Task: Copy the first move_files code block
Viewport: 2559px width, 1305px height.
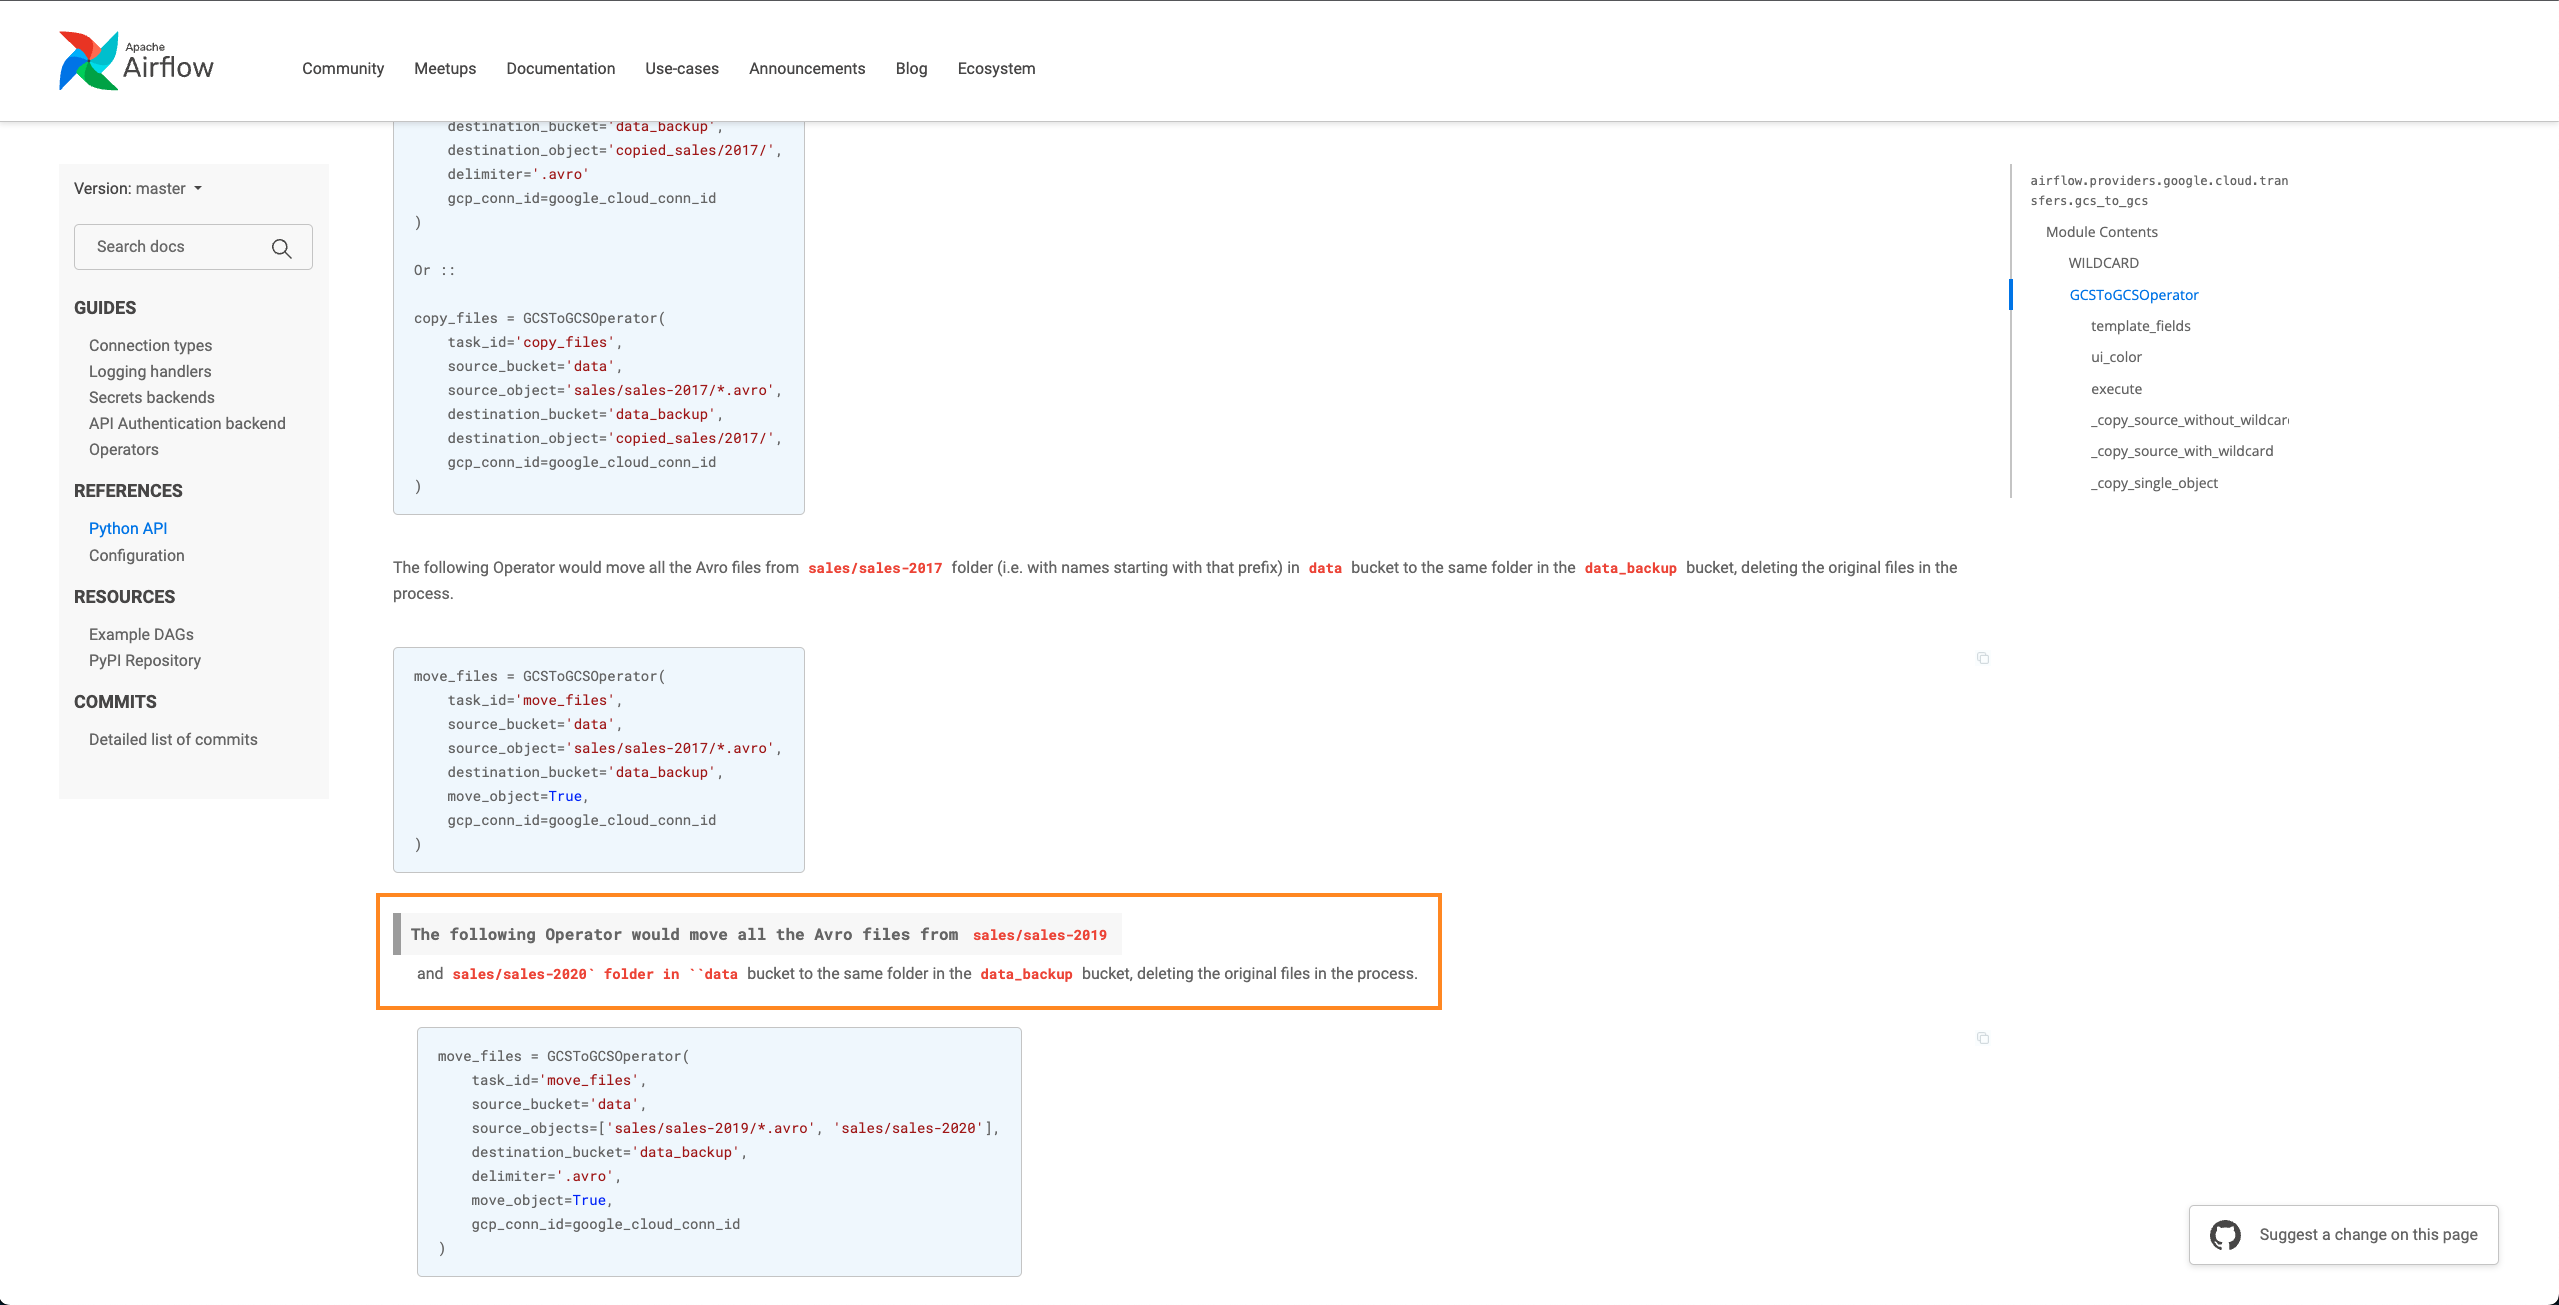Action: pyautogui.click(x=1982, y=658)
